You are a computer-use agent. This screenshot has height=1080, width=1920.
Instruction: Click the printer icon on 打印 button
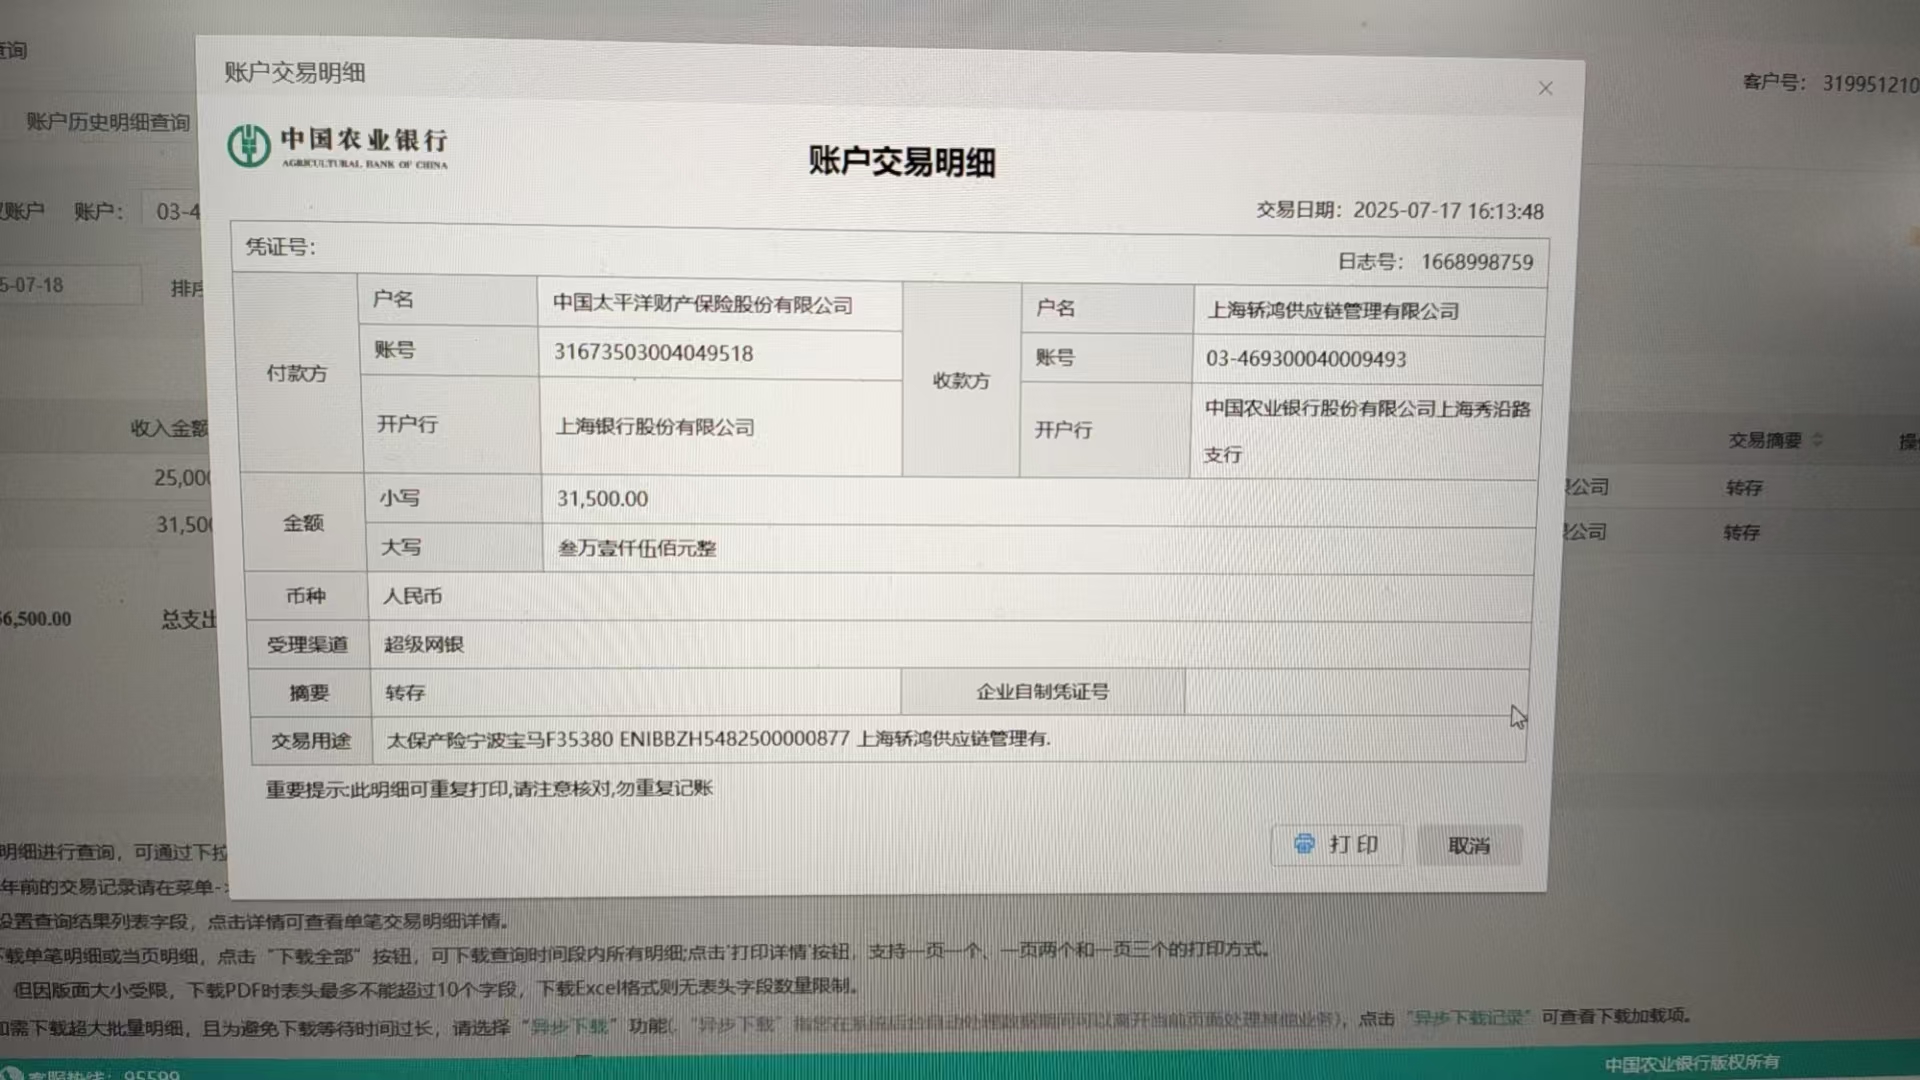point(1304,844)
